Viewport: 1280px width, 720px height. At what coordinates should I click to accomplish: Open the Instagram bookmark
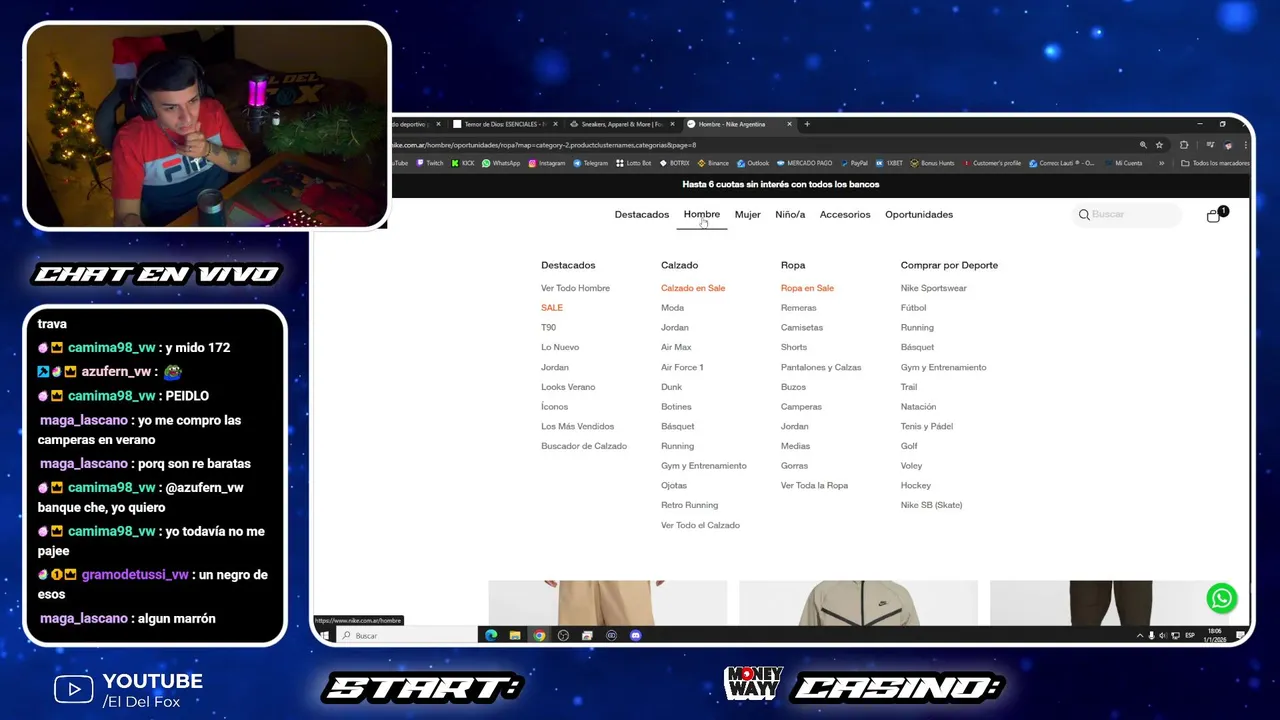click(x=547, y=163)
